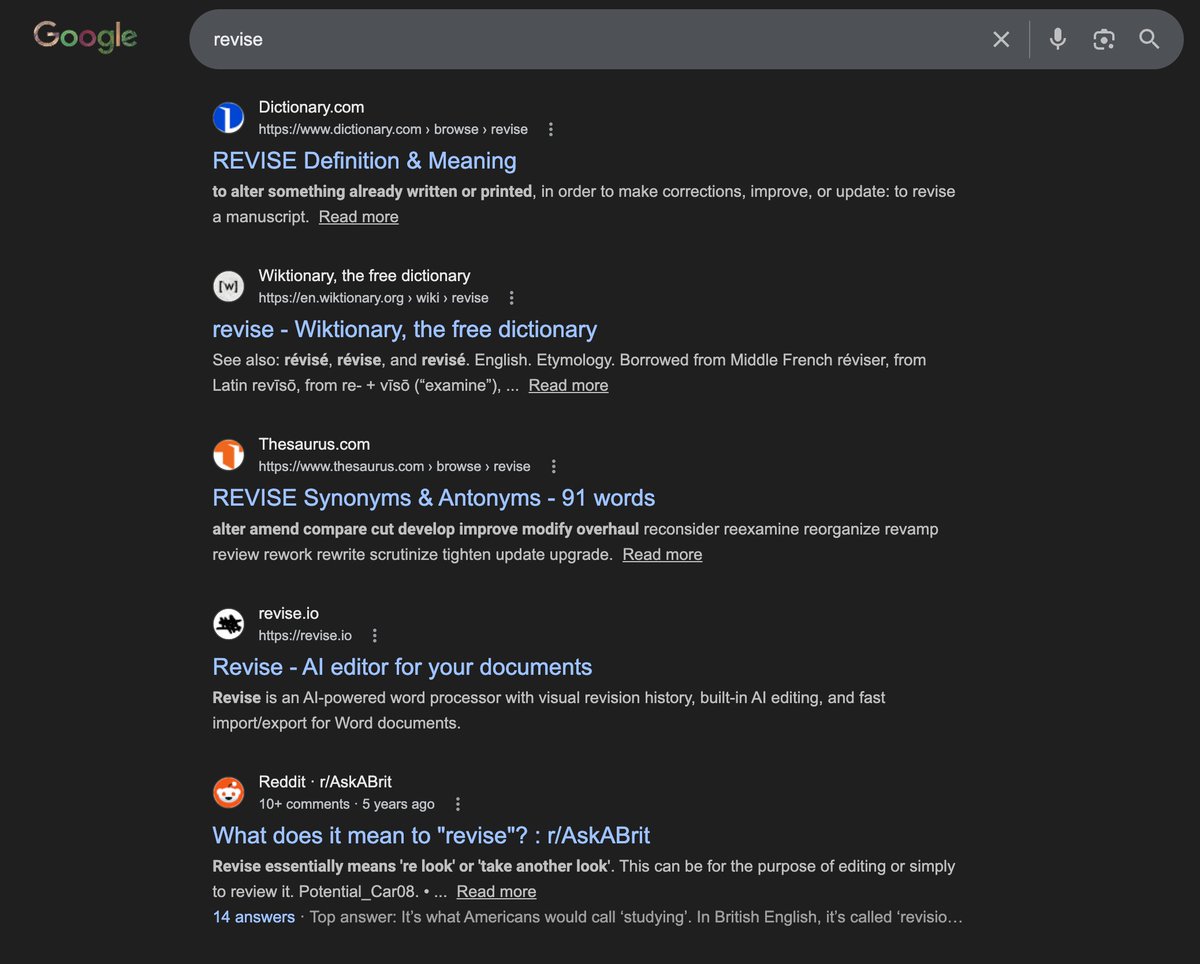Click the magnifying glass search icon
This screenshot has height=964, width=1200.
click(x=1148, y=39)
